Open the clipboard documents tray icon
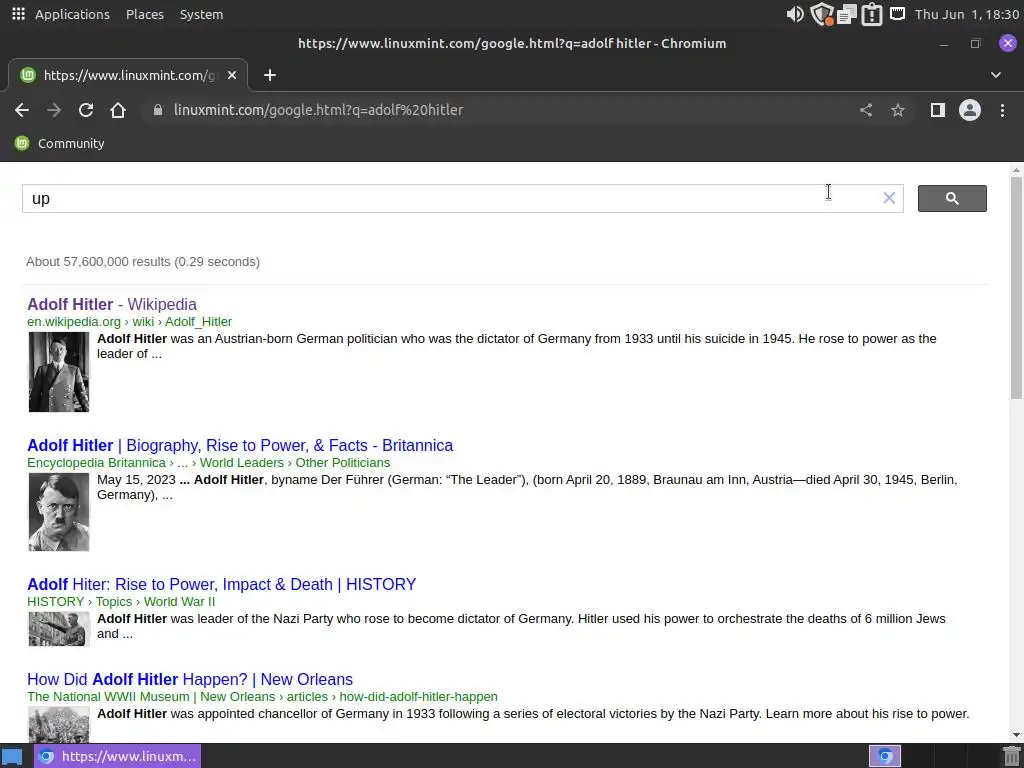The height and width of the screenshot is (768, 1024). pyautogui.click(x=846, y=14)
